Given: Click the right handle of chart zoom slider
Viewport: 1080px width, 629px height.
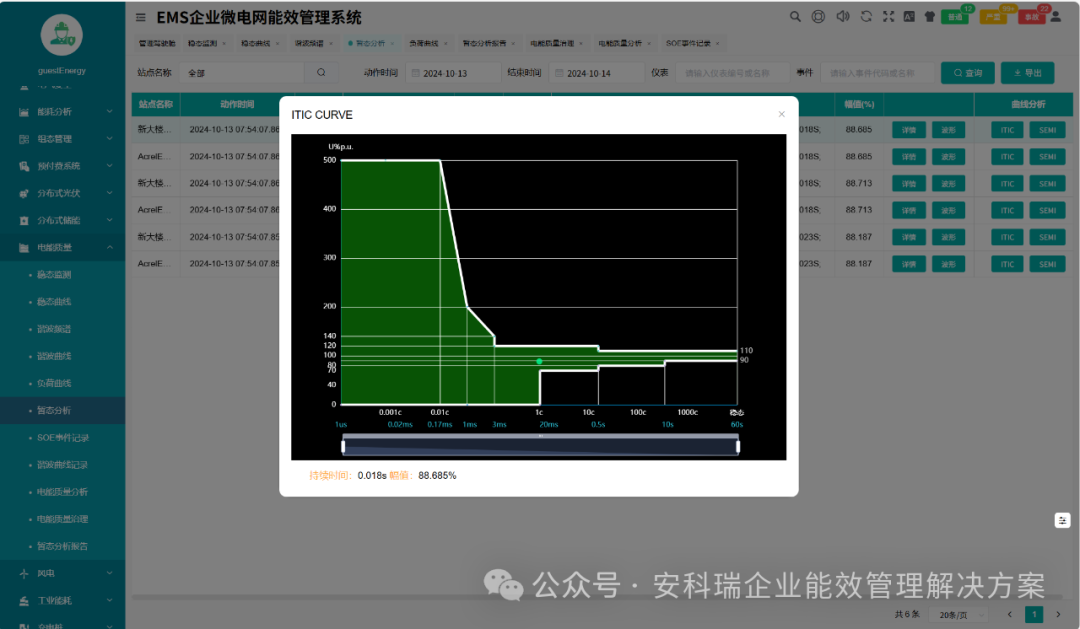Looking at the screenshot, I should point(738,446).
